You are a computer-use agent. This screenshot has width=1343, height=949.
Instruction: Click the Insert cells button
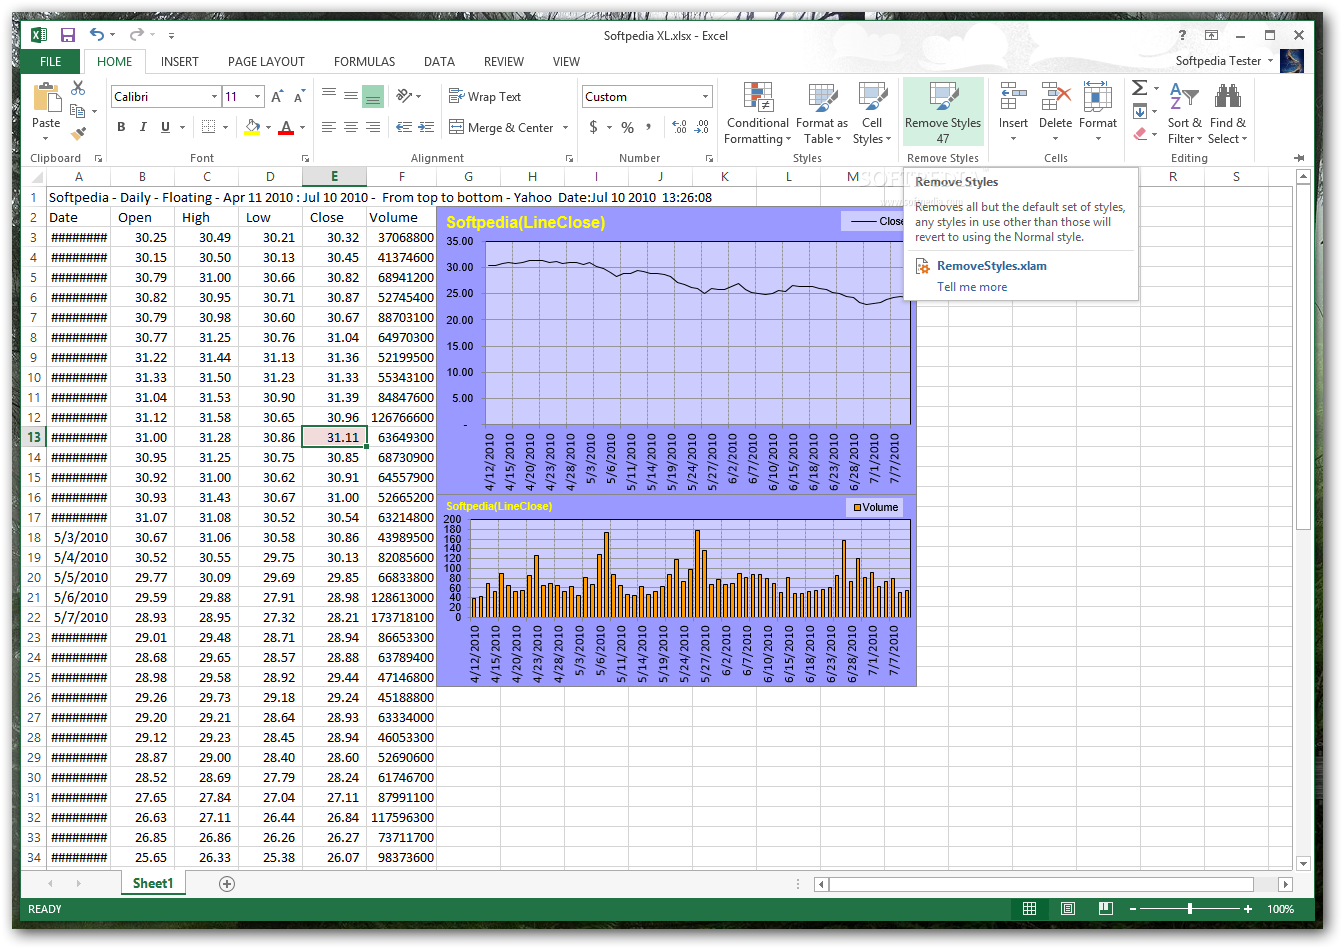coord(1013,112)
